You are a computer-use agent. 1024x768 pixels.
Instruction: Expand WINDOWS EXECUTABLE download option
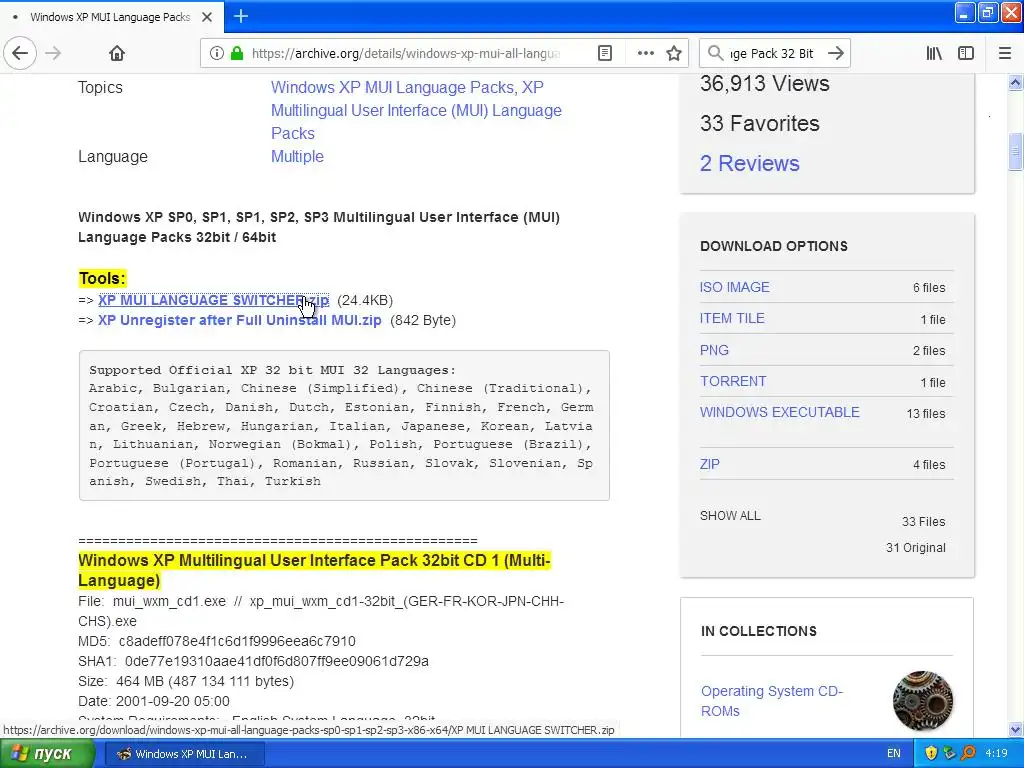[780, 412]
